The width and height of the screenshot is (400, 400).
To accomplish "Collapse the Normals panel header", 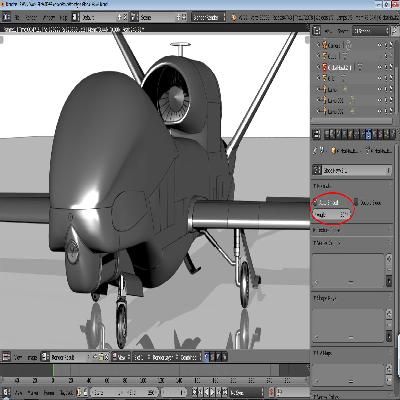I will coord(322,186).
